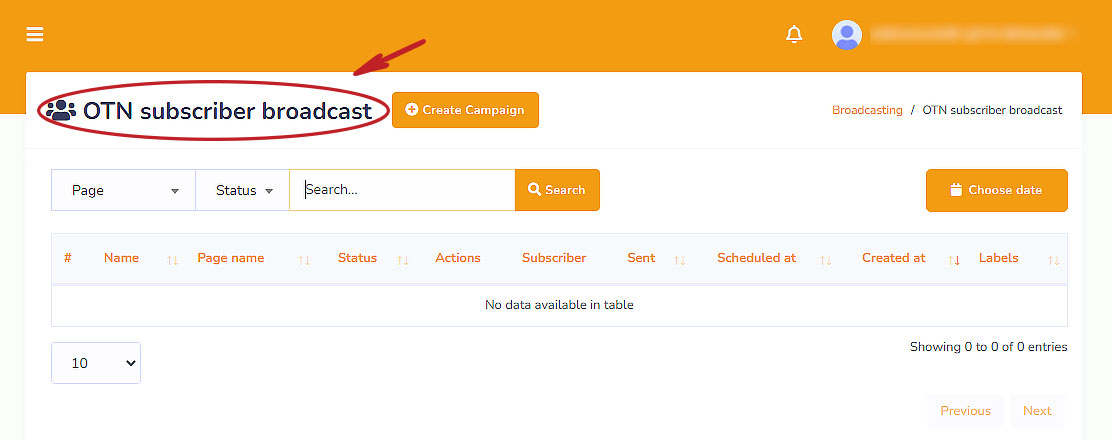Sort by Scheduled at column arrows
This screenshot has height=440, width=1112.
point(825,260)
